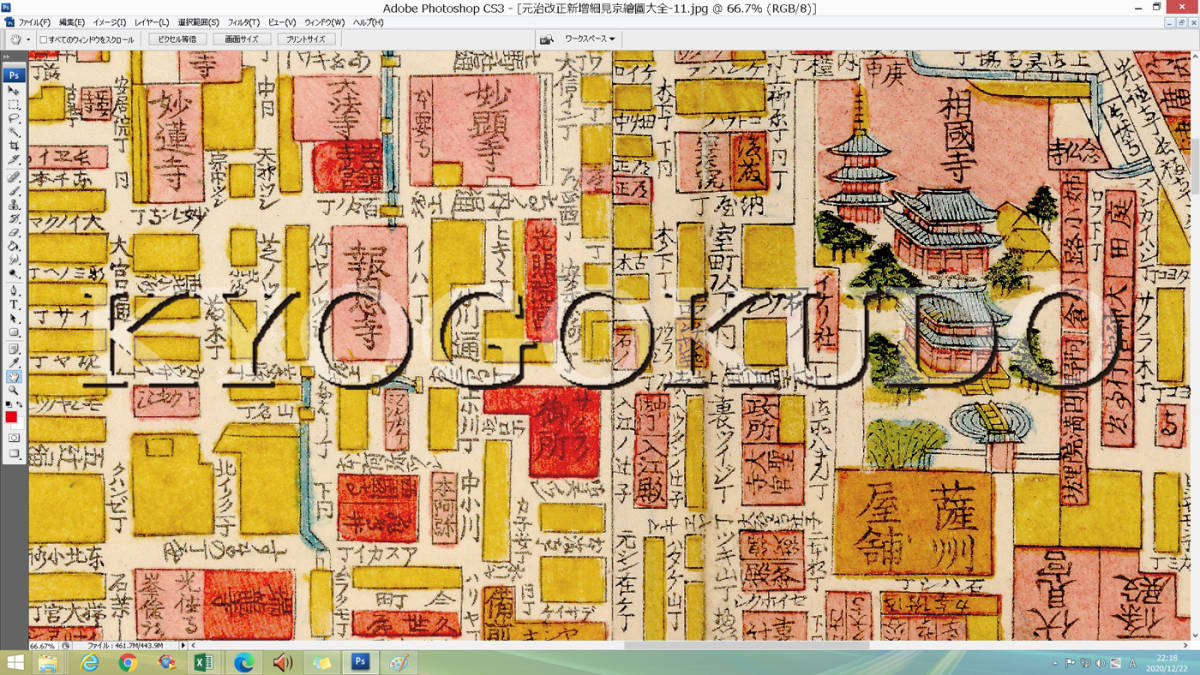Open the ウィンドウ(W) menu
1200x675 pixels.
point(324,22)
